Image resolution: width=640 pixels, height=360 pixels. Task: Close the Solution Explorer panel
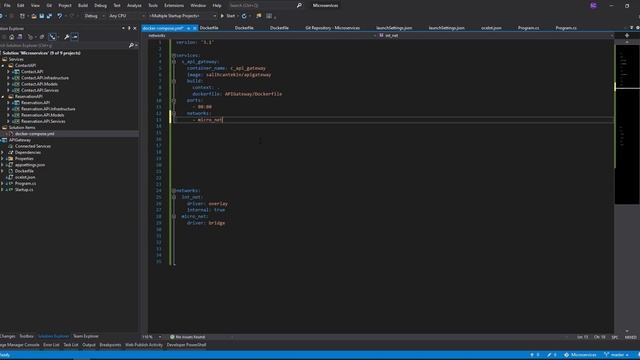[x=135, y=28]
